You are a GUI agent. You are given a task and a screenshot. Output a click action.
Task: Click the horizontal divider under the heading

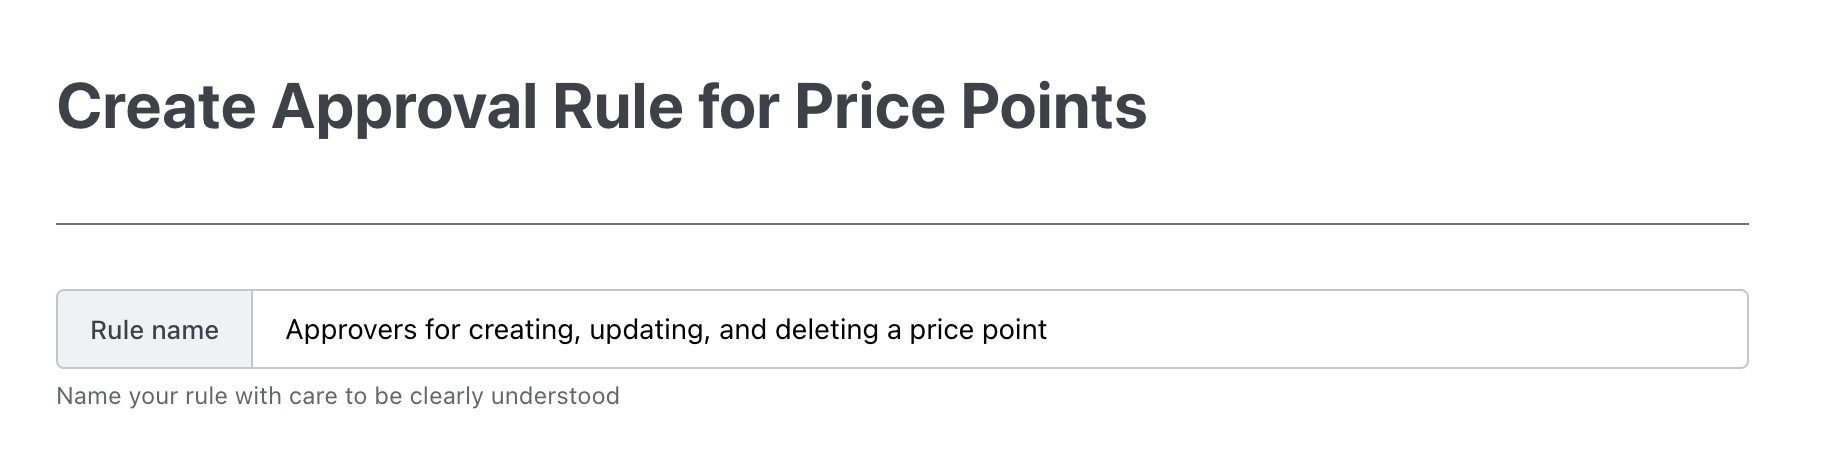pos(902,224)
